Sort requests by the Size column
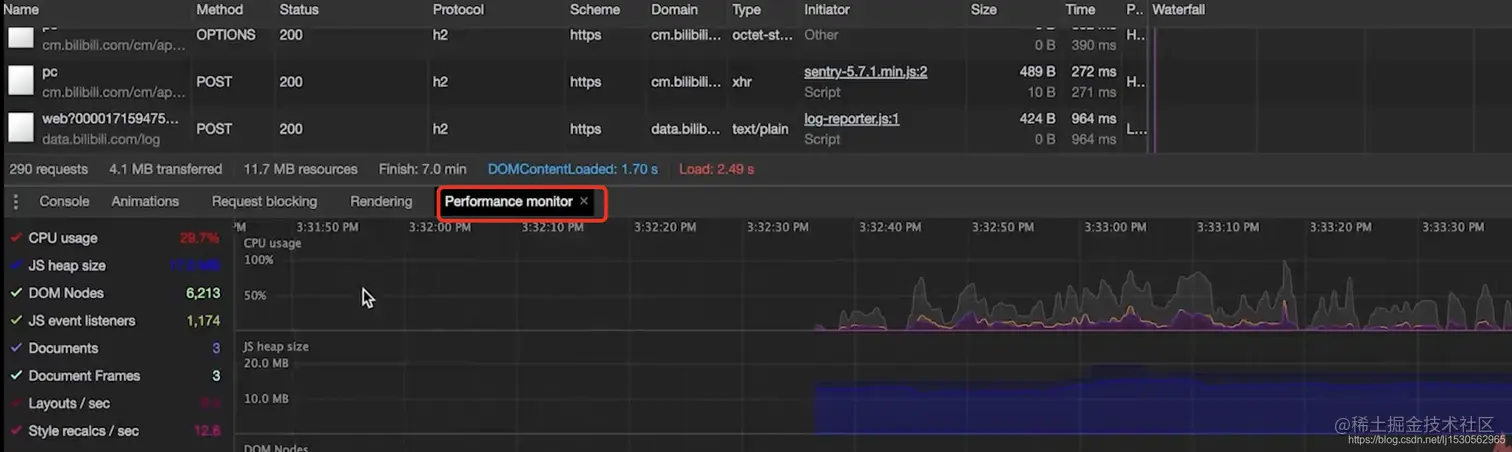Image resolution: width=1512 pixels, height=452 pixels. [984, 9]
